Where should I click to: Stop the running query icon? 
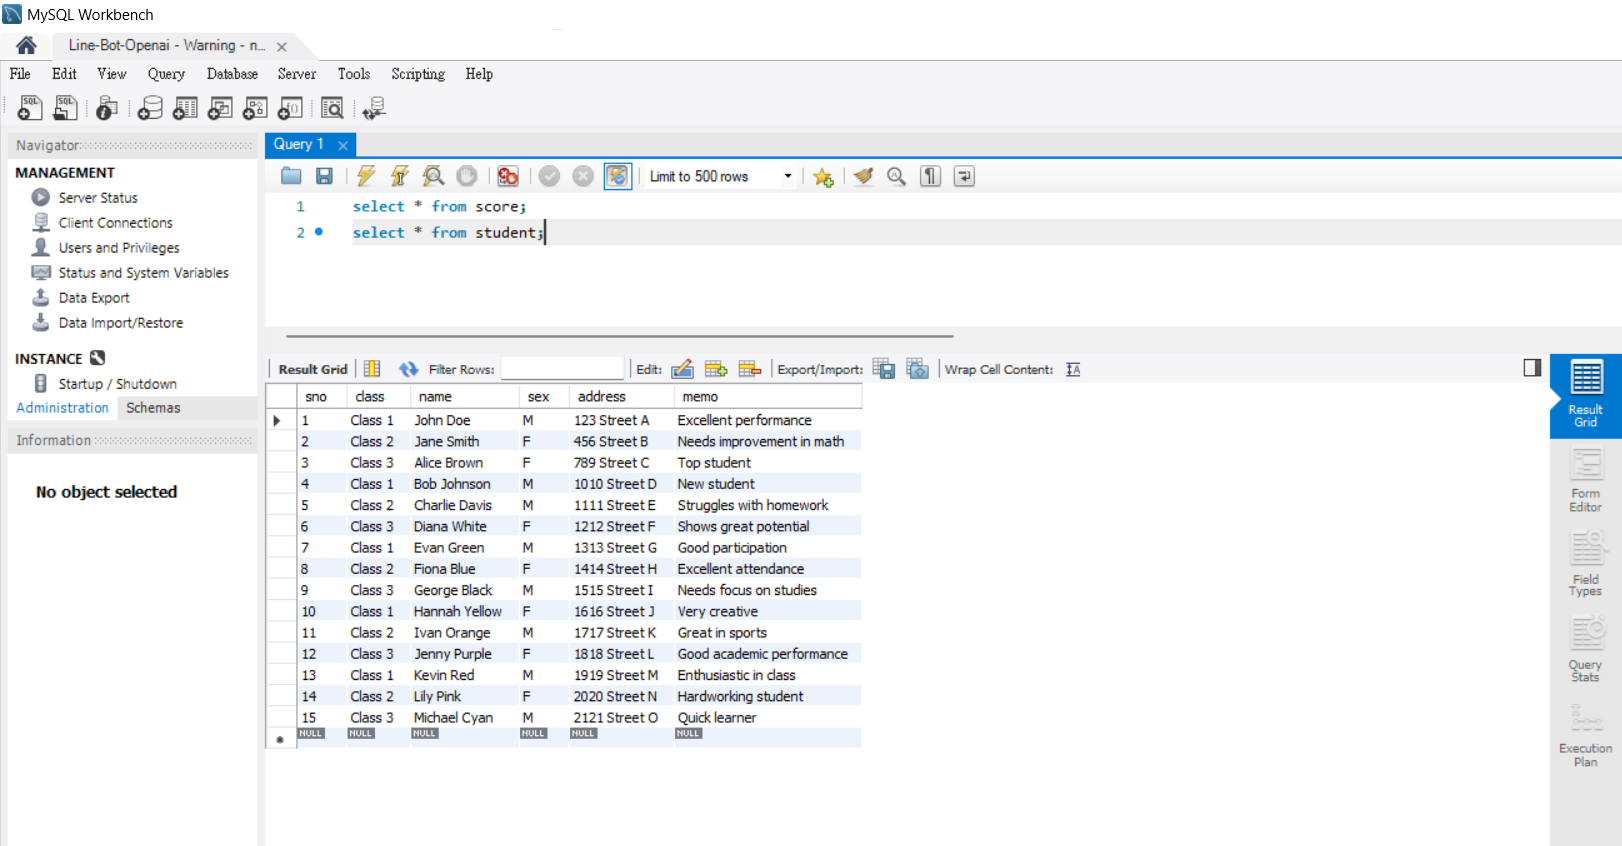(x=467, y=176)
